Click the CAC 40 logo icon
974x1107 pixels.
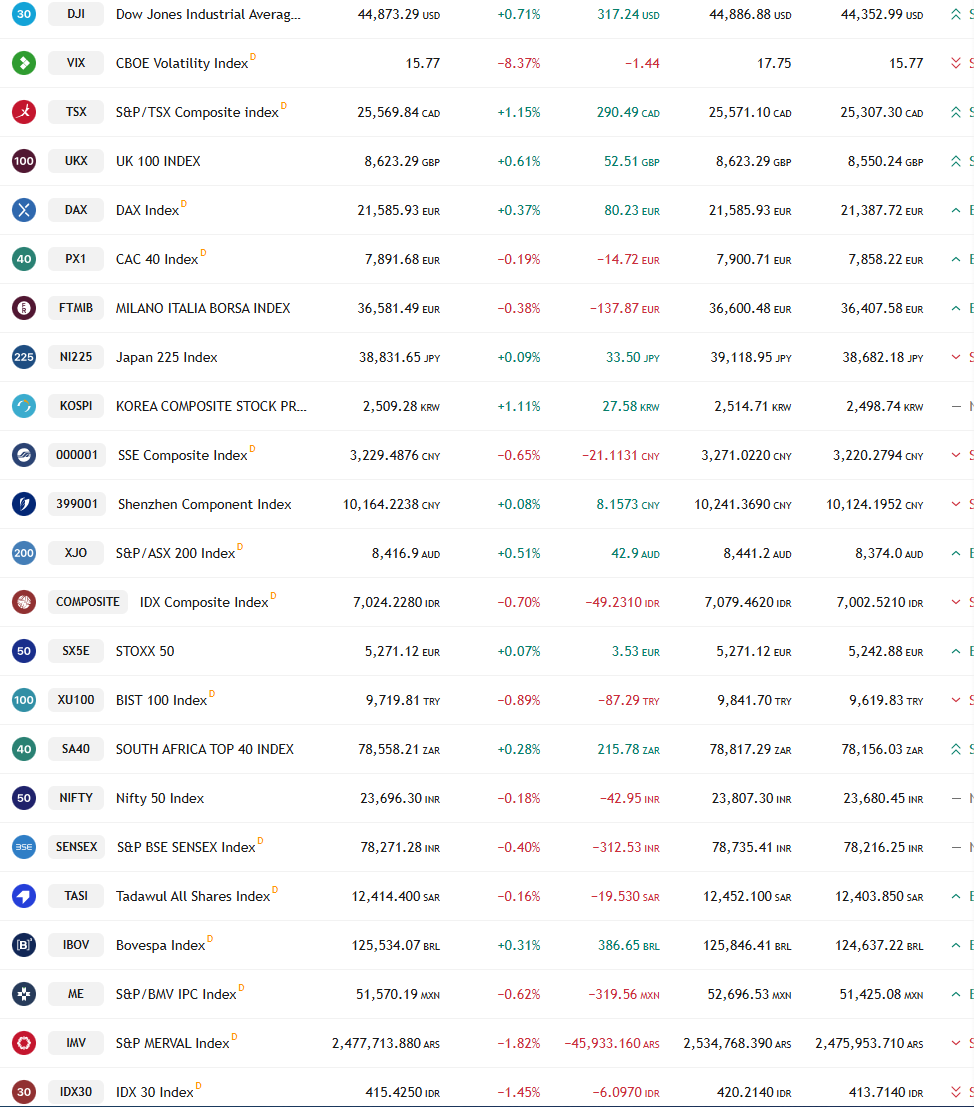pyautogui.click(x=24, y=259)
